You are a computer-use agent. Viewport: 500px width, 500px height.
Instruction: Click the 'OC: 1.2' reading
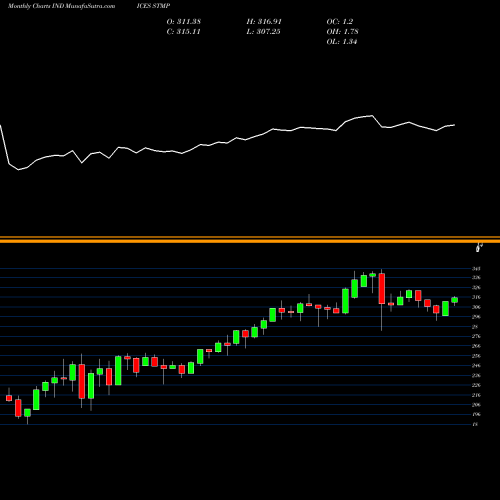[340, 22]
